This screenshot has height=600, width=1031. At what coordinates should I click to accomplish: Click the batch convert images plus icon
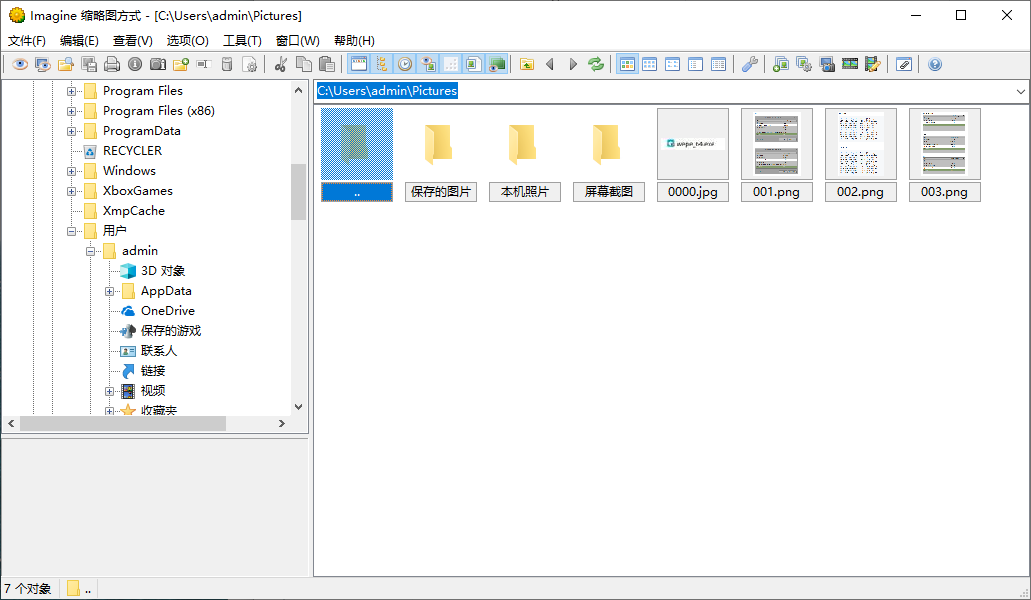[780, 64]
